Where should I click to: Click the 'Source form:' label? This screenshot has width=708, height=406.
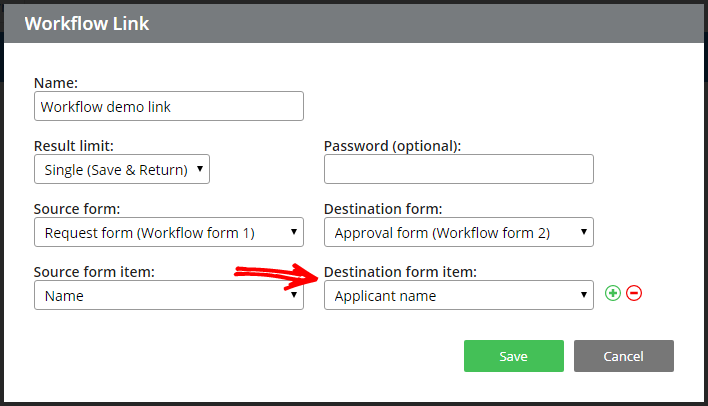point(77,209)
